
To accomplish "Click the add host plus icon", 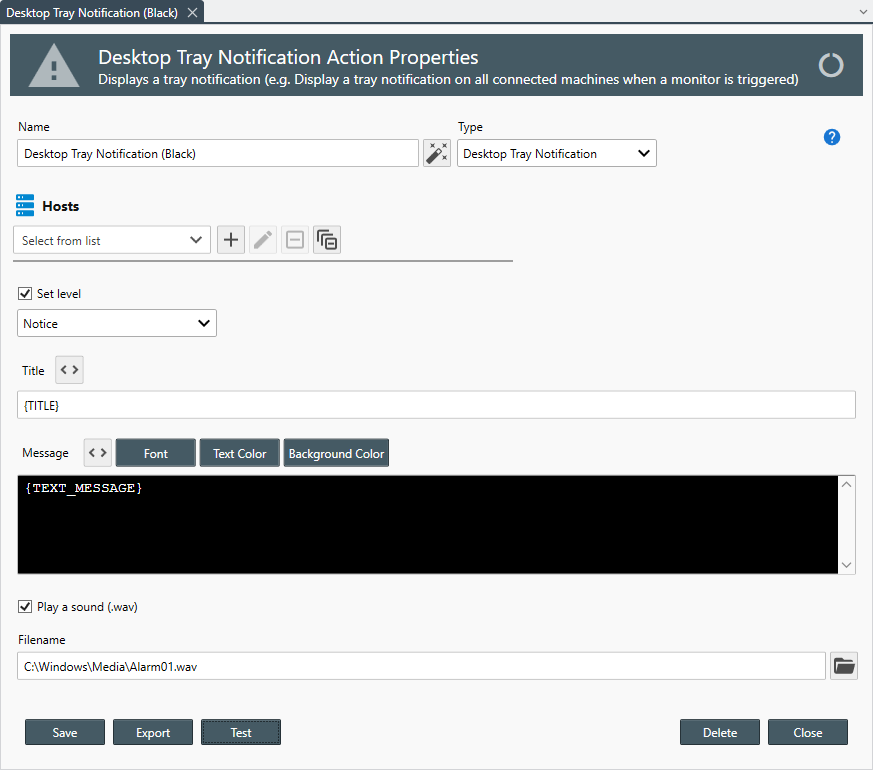I will coord(231,240).
